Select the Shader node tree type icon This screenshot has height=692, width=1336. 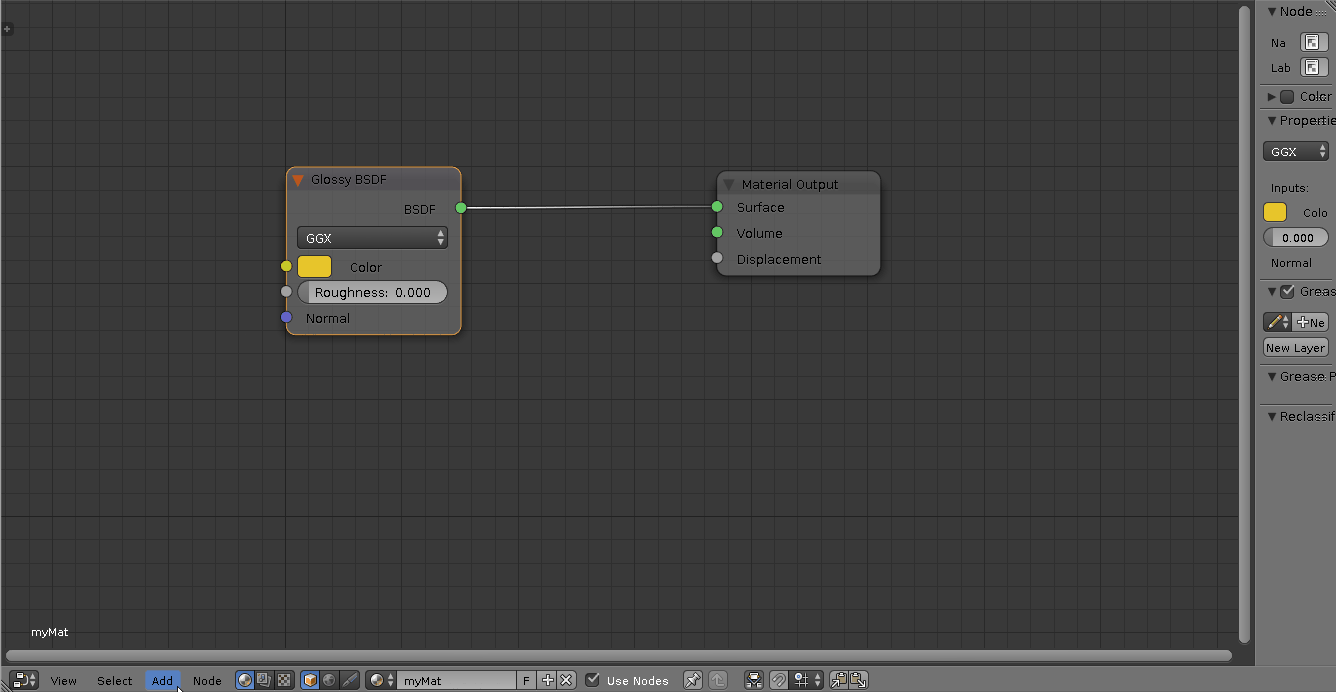[x=245, y=680]
